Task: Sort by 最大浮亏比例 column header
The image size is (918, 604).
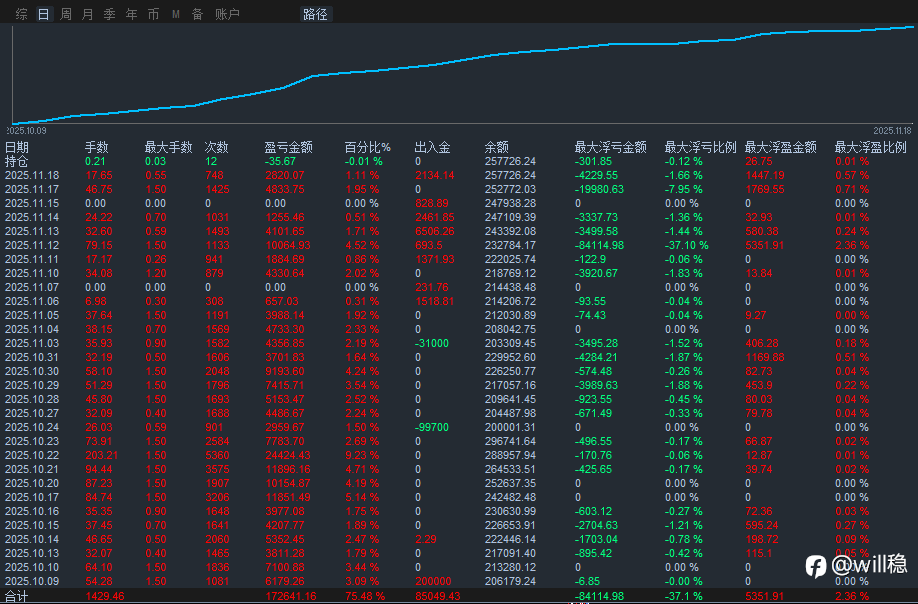Action: 700,147
